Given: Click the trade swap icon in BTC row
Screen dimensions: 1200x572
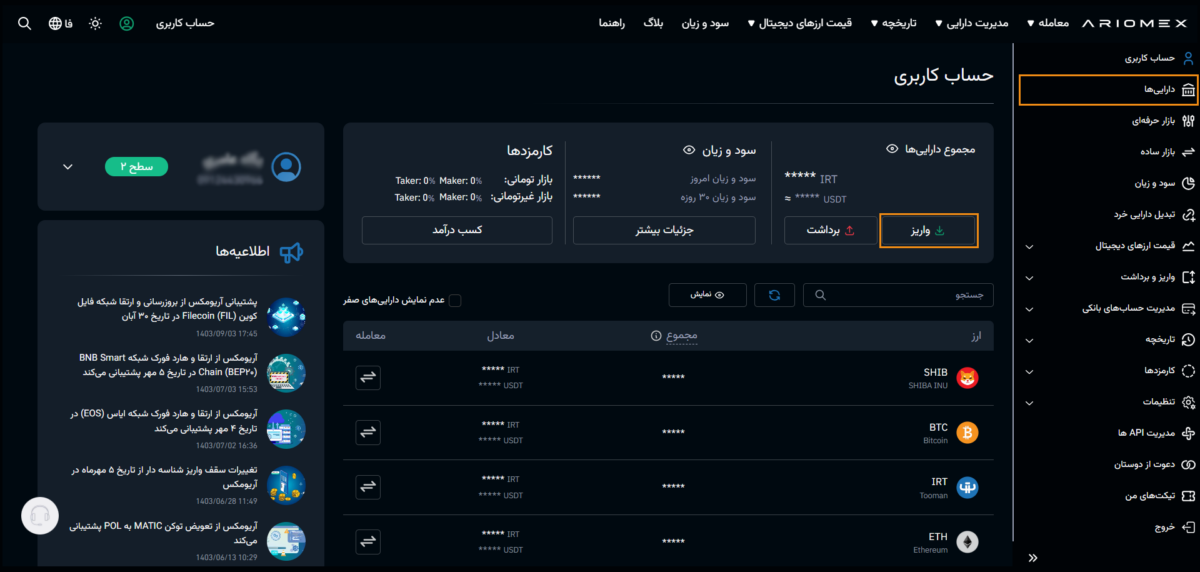Looking at the screenshot, I should [x=368, y=432].
